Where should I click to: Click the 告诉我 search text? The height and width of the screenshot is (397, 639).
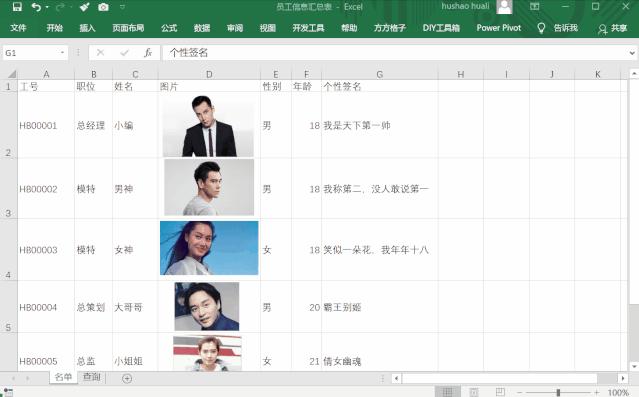tap(566, 28)
